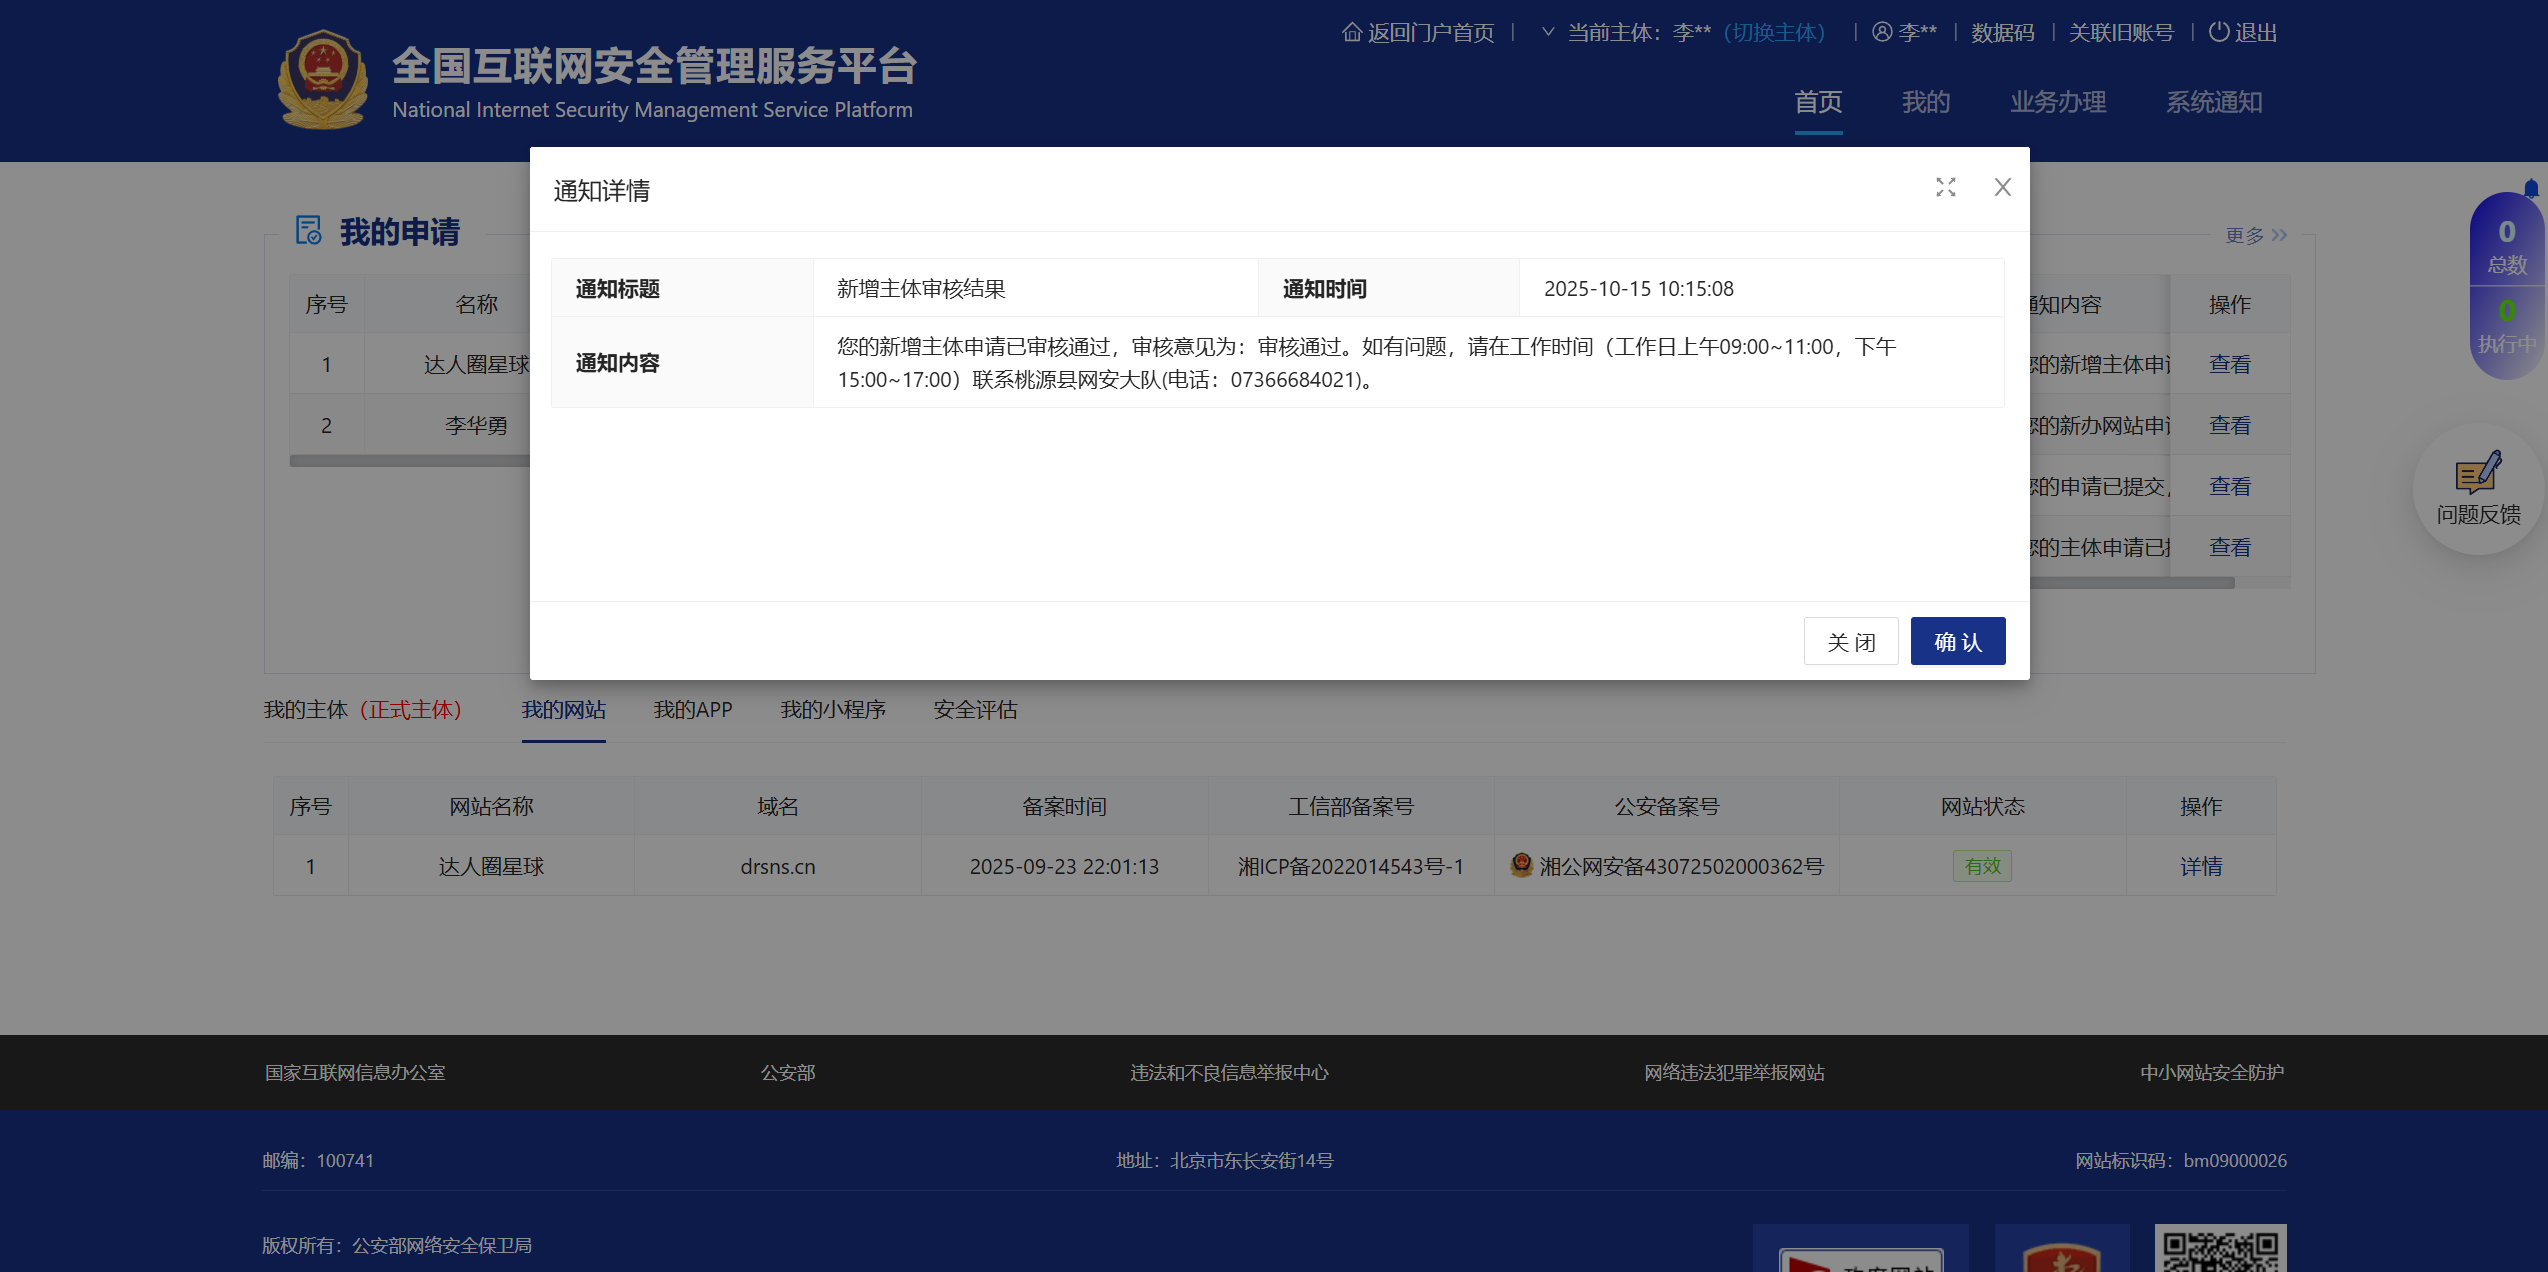Click the document icon beside 我的申请

[309, 231]
